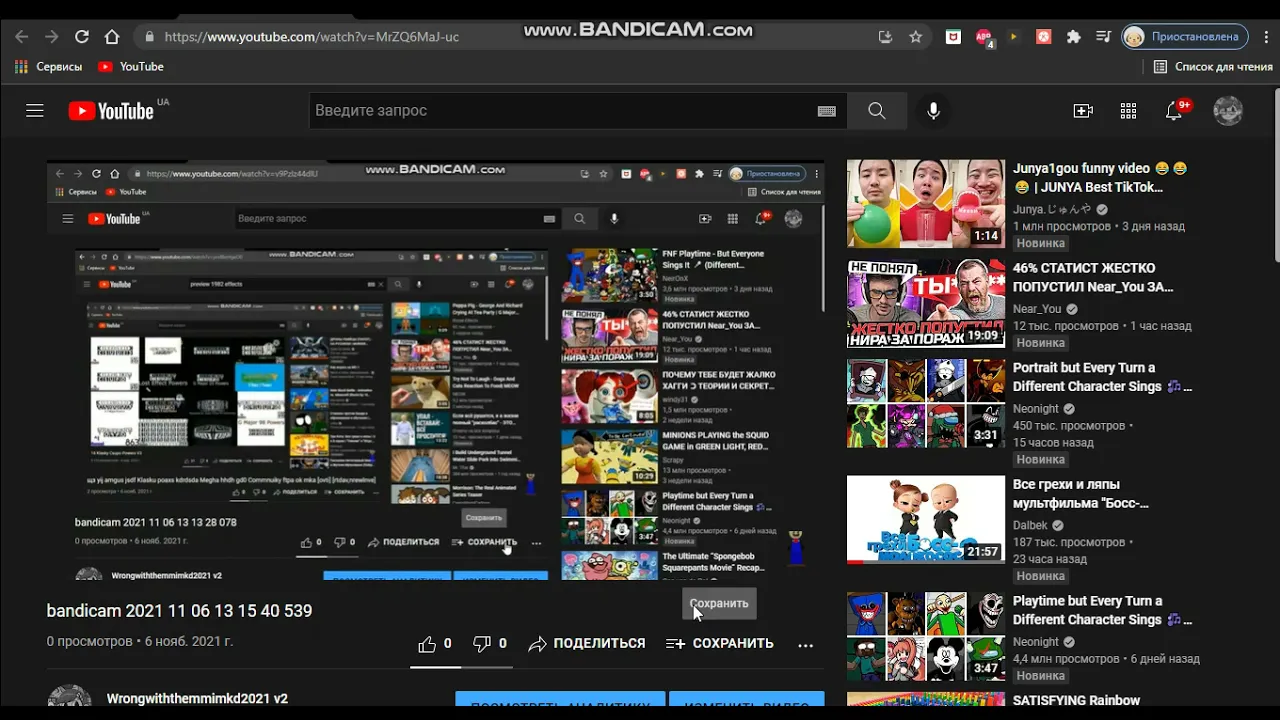Open the notifications bell

pyautogui.click(x=1174, y=111)
